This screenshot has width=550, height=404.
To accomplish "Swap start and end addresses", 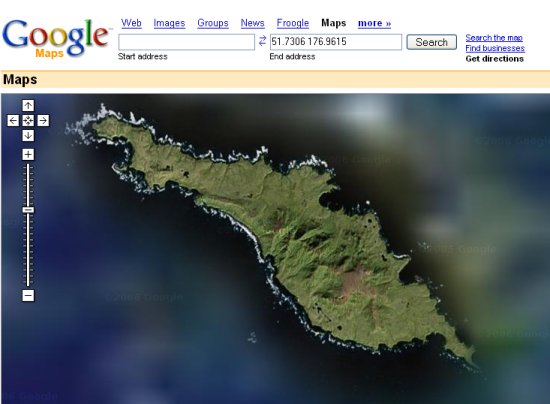I will coord(262,41).
